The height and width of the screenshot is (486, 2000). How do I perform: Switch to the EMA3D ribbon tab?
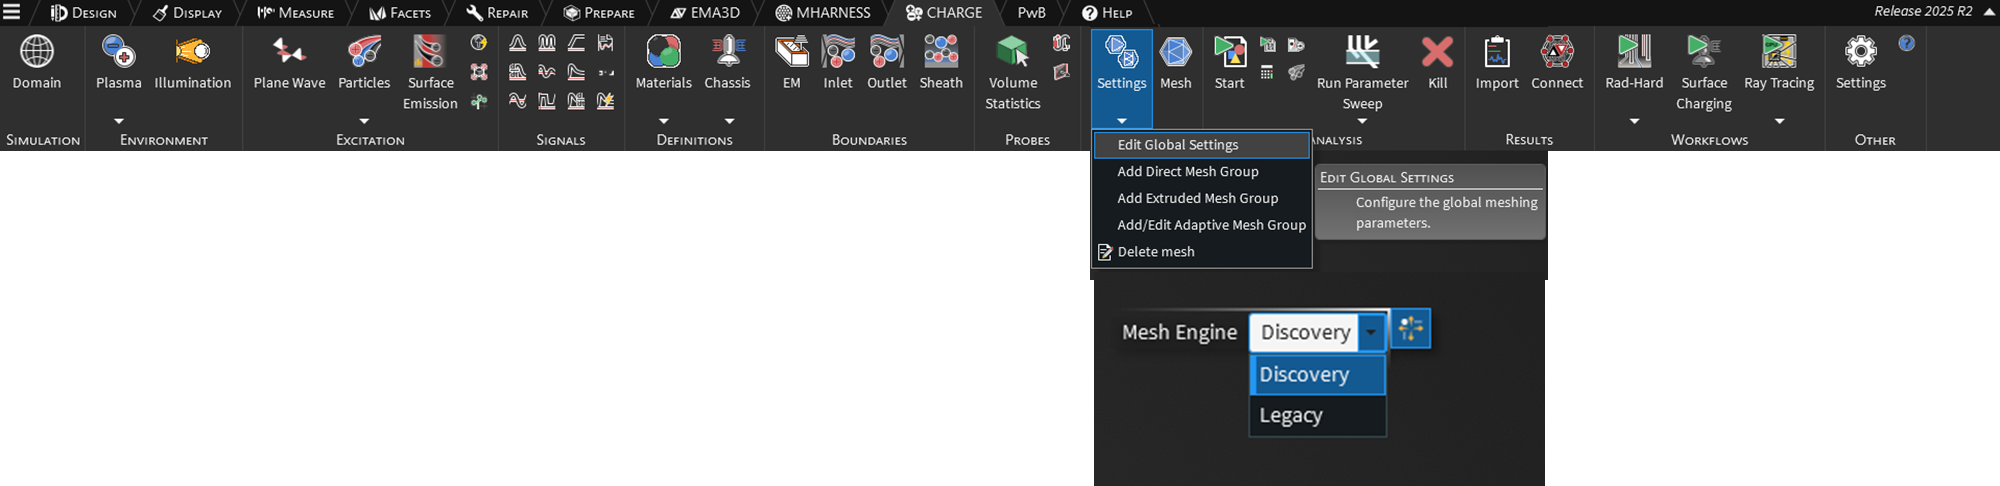(x=705, y=13)
